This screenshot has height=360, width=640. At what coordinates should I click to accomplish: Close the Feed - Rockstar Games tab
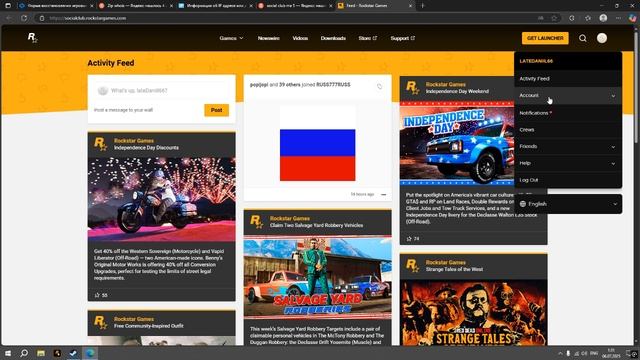[x=411, y=6]
